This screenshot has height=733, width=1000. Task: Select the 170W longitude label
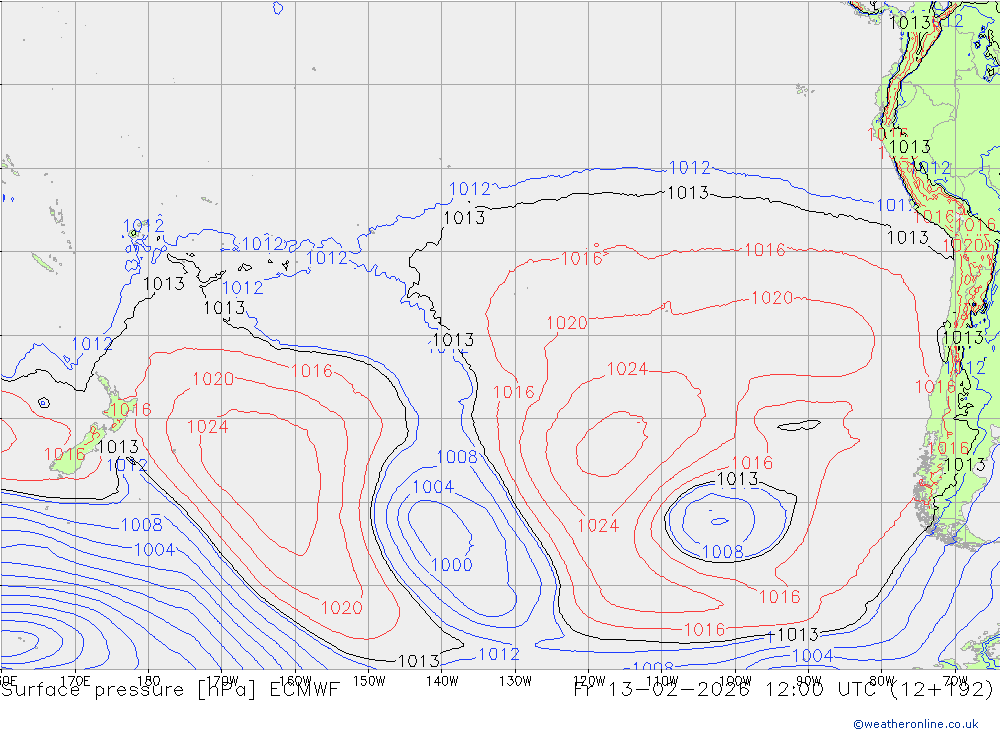click(223, 680)
